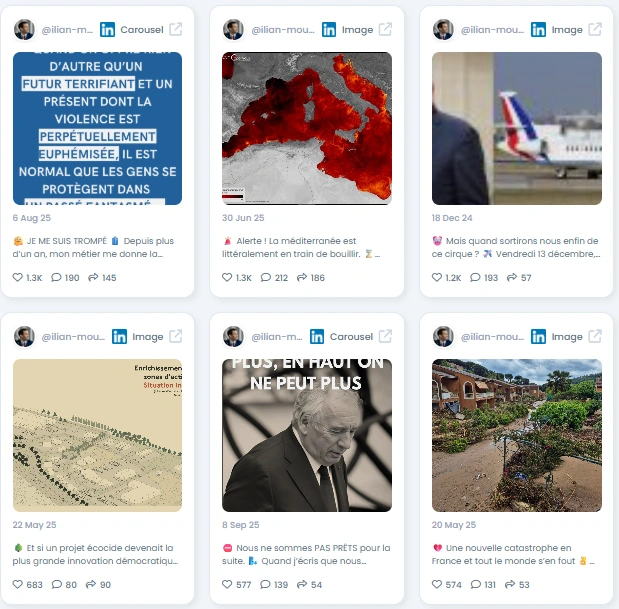The image size is (619, 609).
Task: Click the author handle on 20 May 25 post
Action: [x=492, y=337]
